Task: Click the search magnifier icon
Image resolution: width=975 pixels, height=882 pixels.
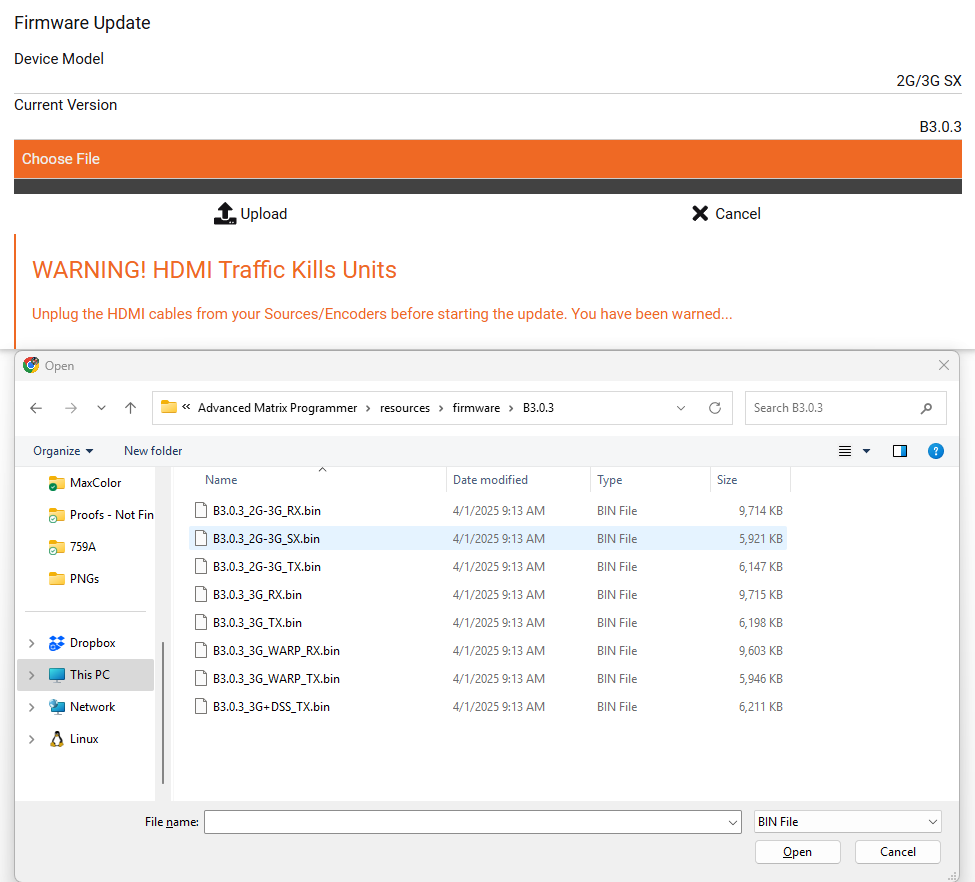Action: coord(926,408)
